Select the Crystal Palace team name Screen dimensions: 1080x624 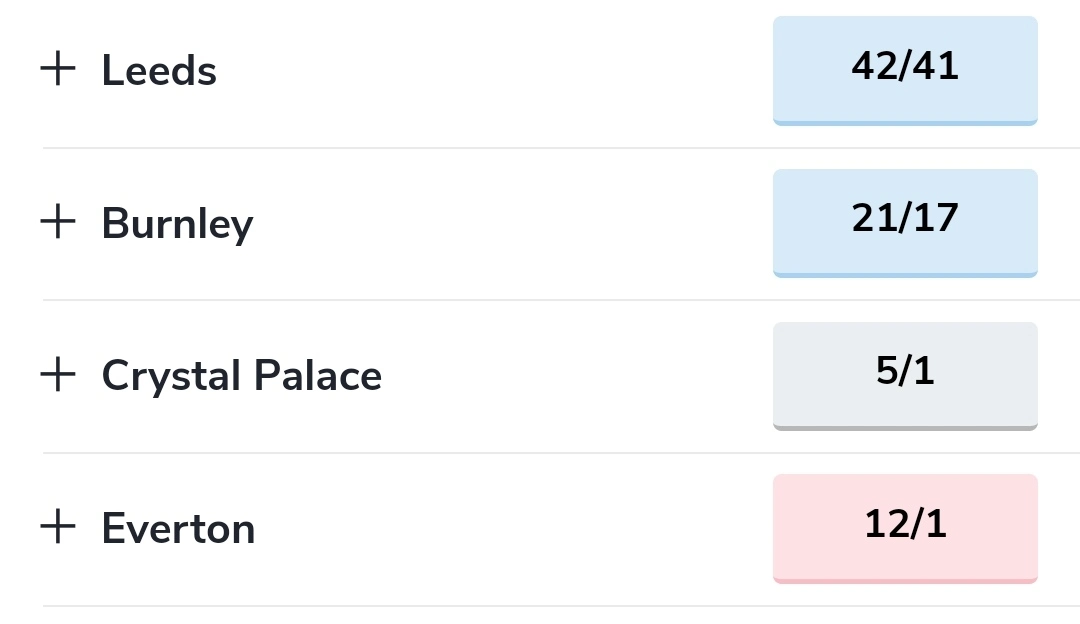[241, 376]
